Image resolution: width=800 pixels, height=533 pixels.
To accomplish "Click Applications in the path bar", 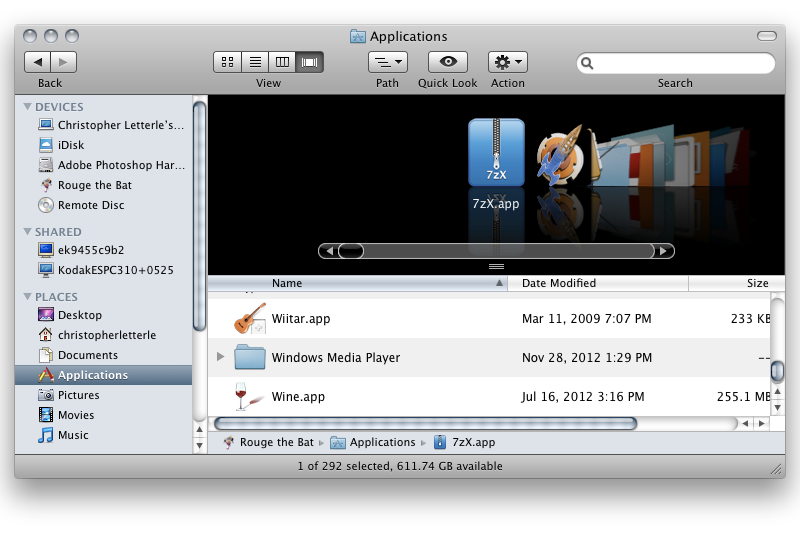I will coord(373,442).
